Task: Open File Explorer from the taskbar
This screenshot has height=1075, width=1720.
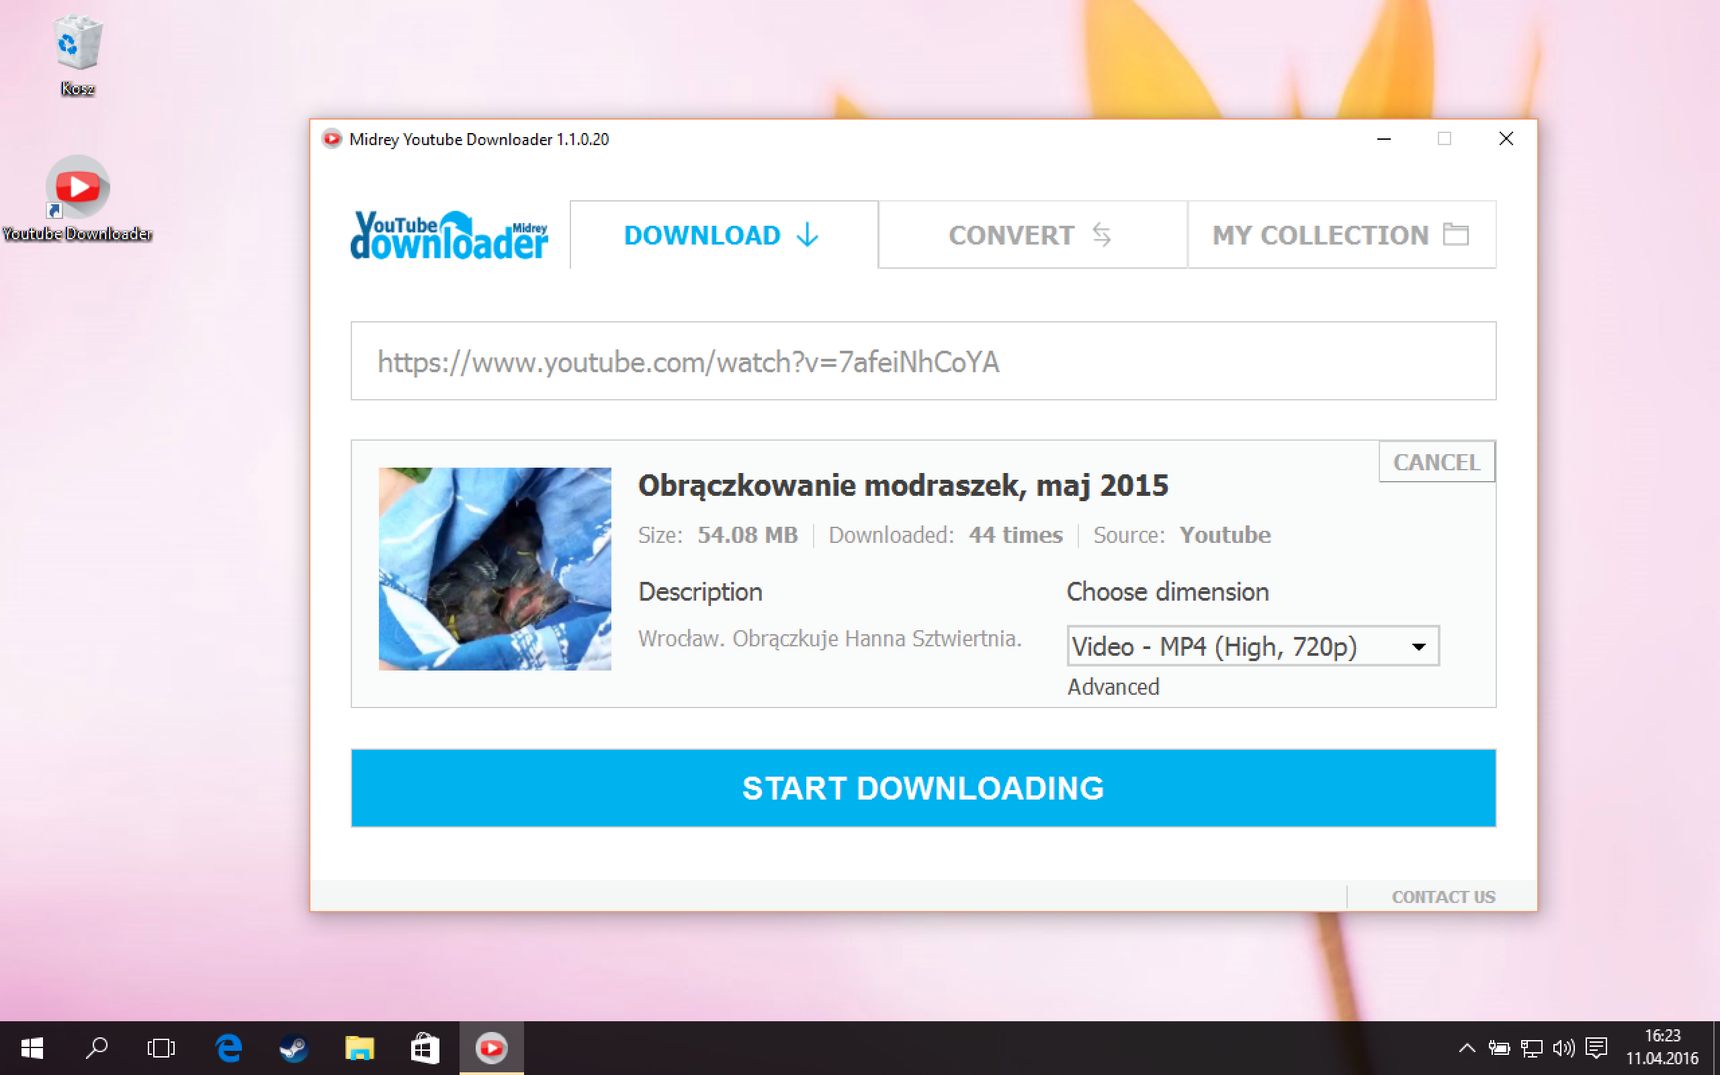Action: click(359, 1048)
